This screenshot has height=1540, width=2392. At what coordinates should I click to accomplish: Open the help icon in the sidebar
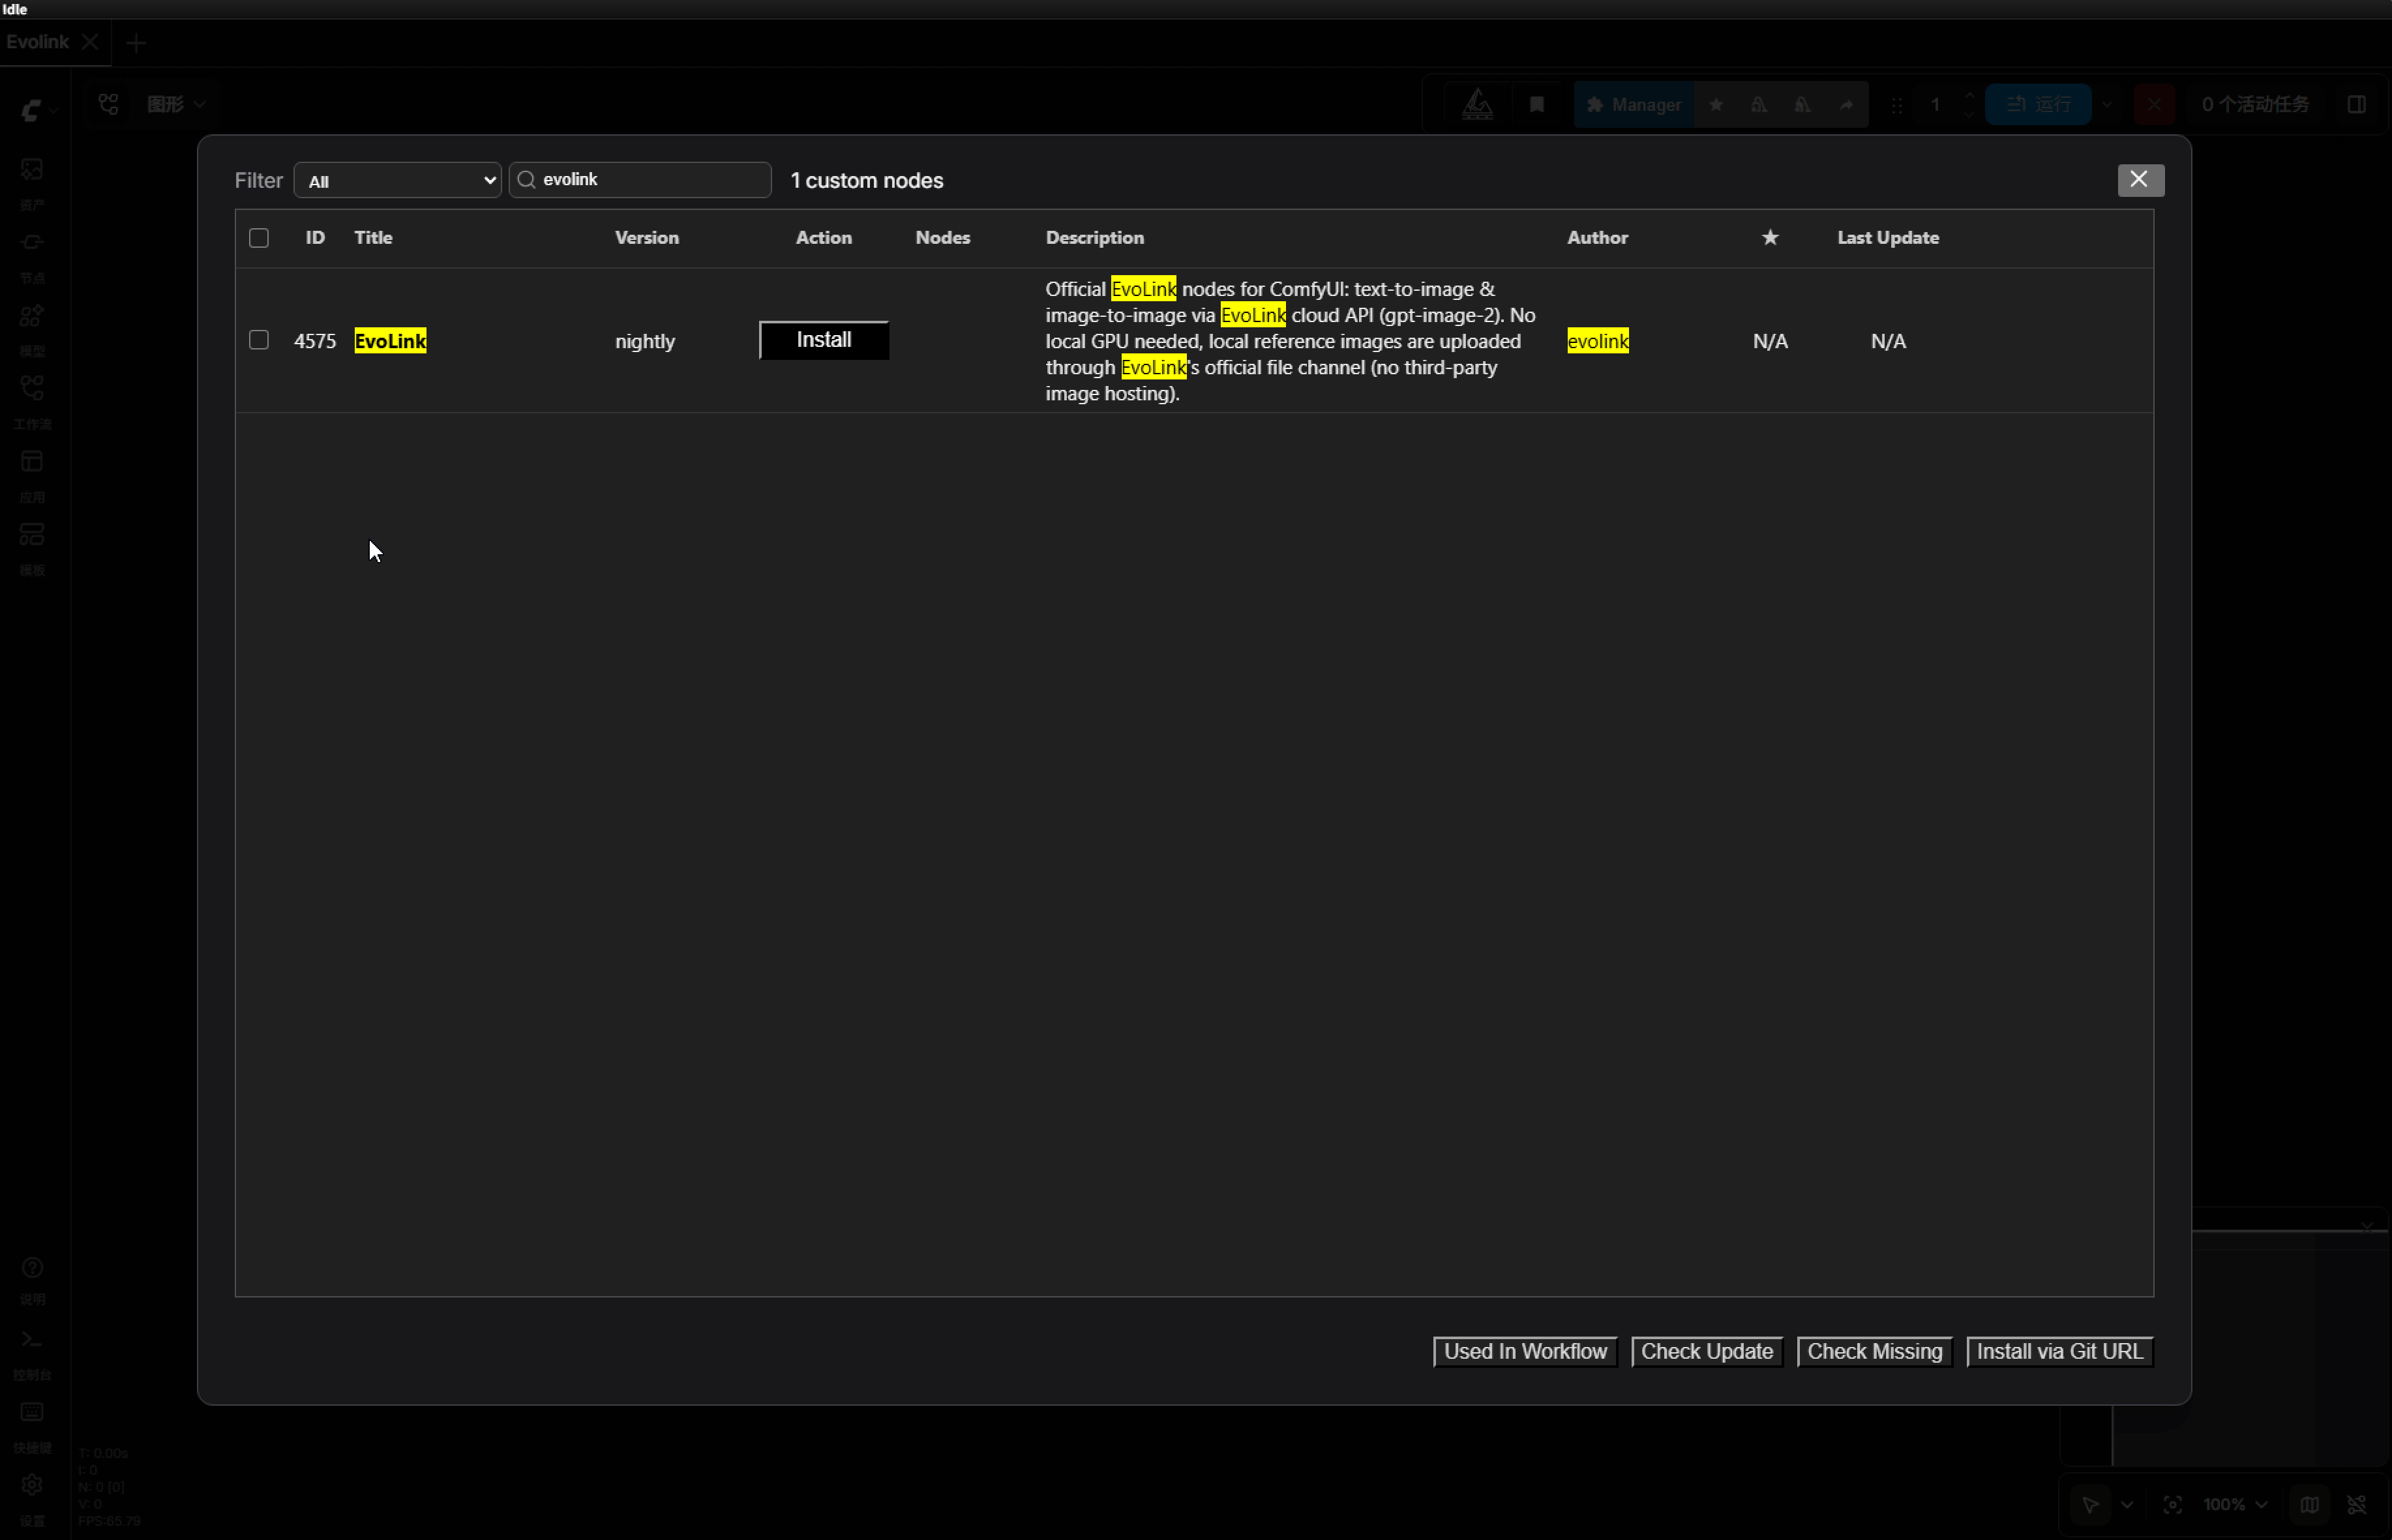click(x=32, y=1268)
